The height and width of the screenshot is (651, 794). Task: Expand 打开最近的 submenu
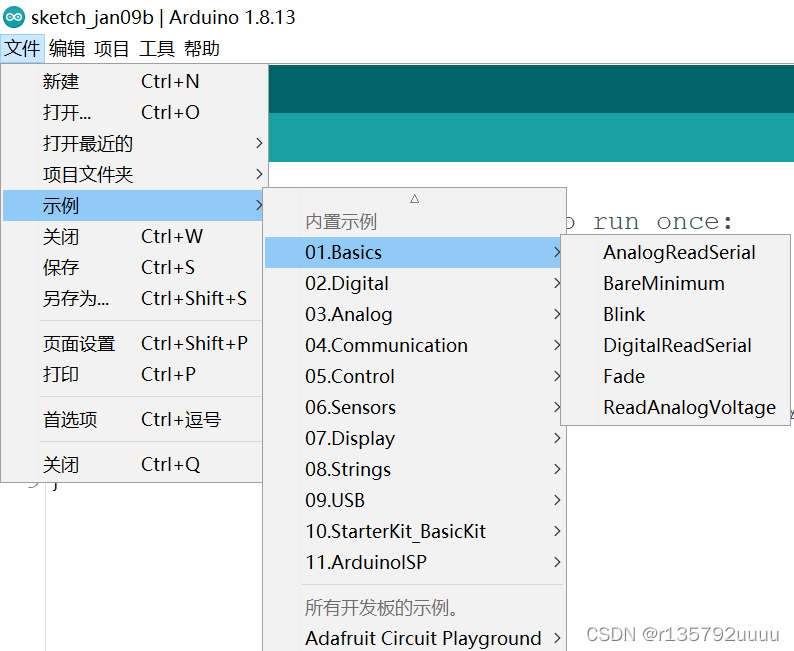[135, 143]
